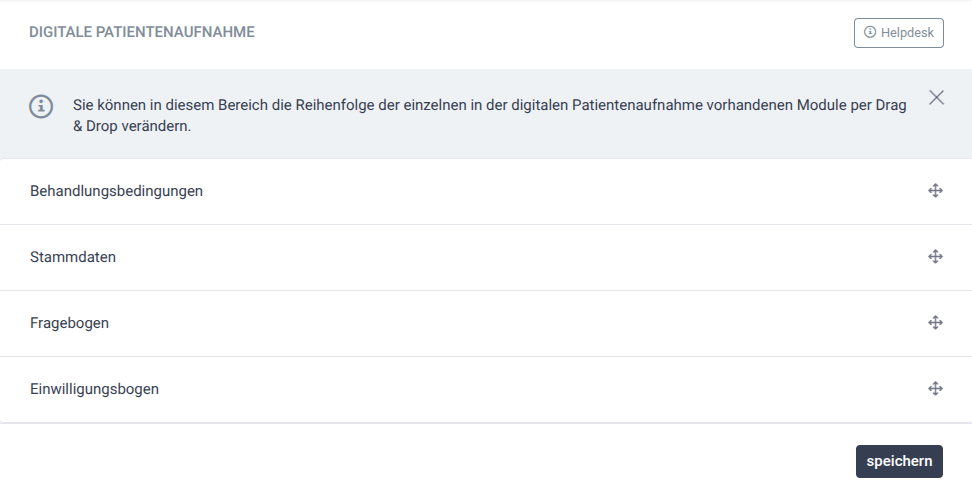Click the Digitale Patientenaufnahme page heading

click(142, 32)
